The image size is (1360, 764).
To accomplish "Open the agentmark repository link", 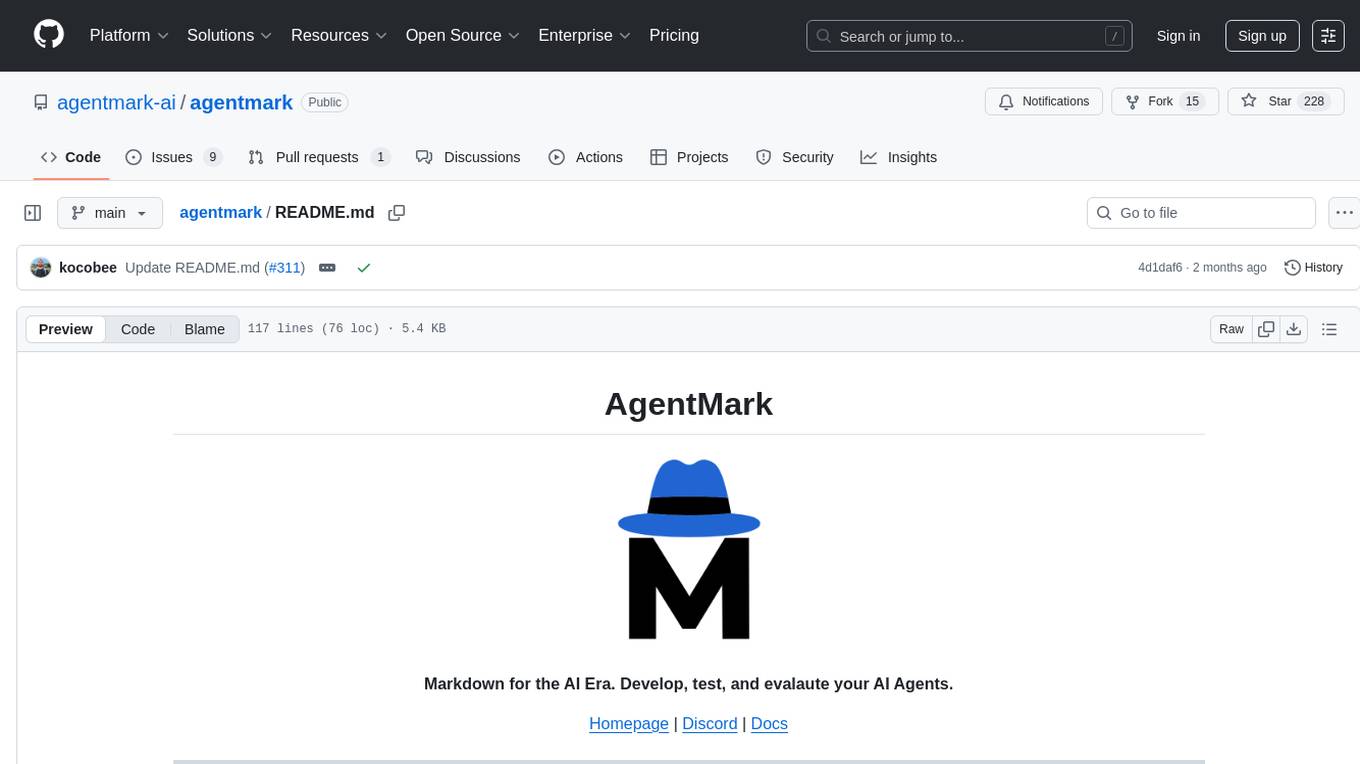I will [241, 102].
